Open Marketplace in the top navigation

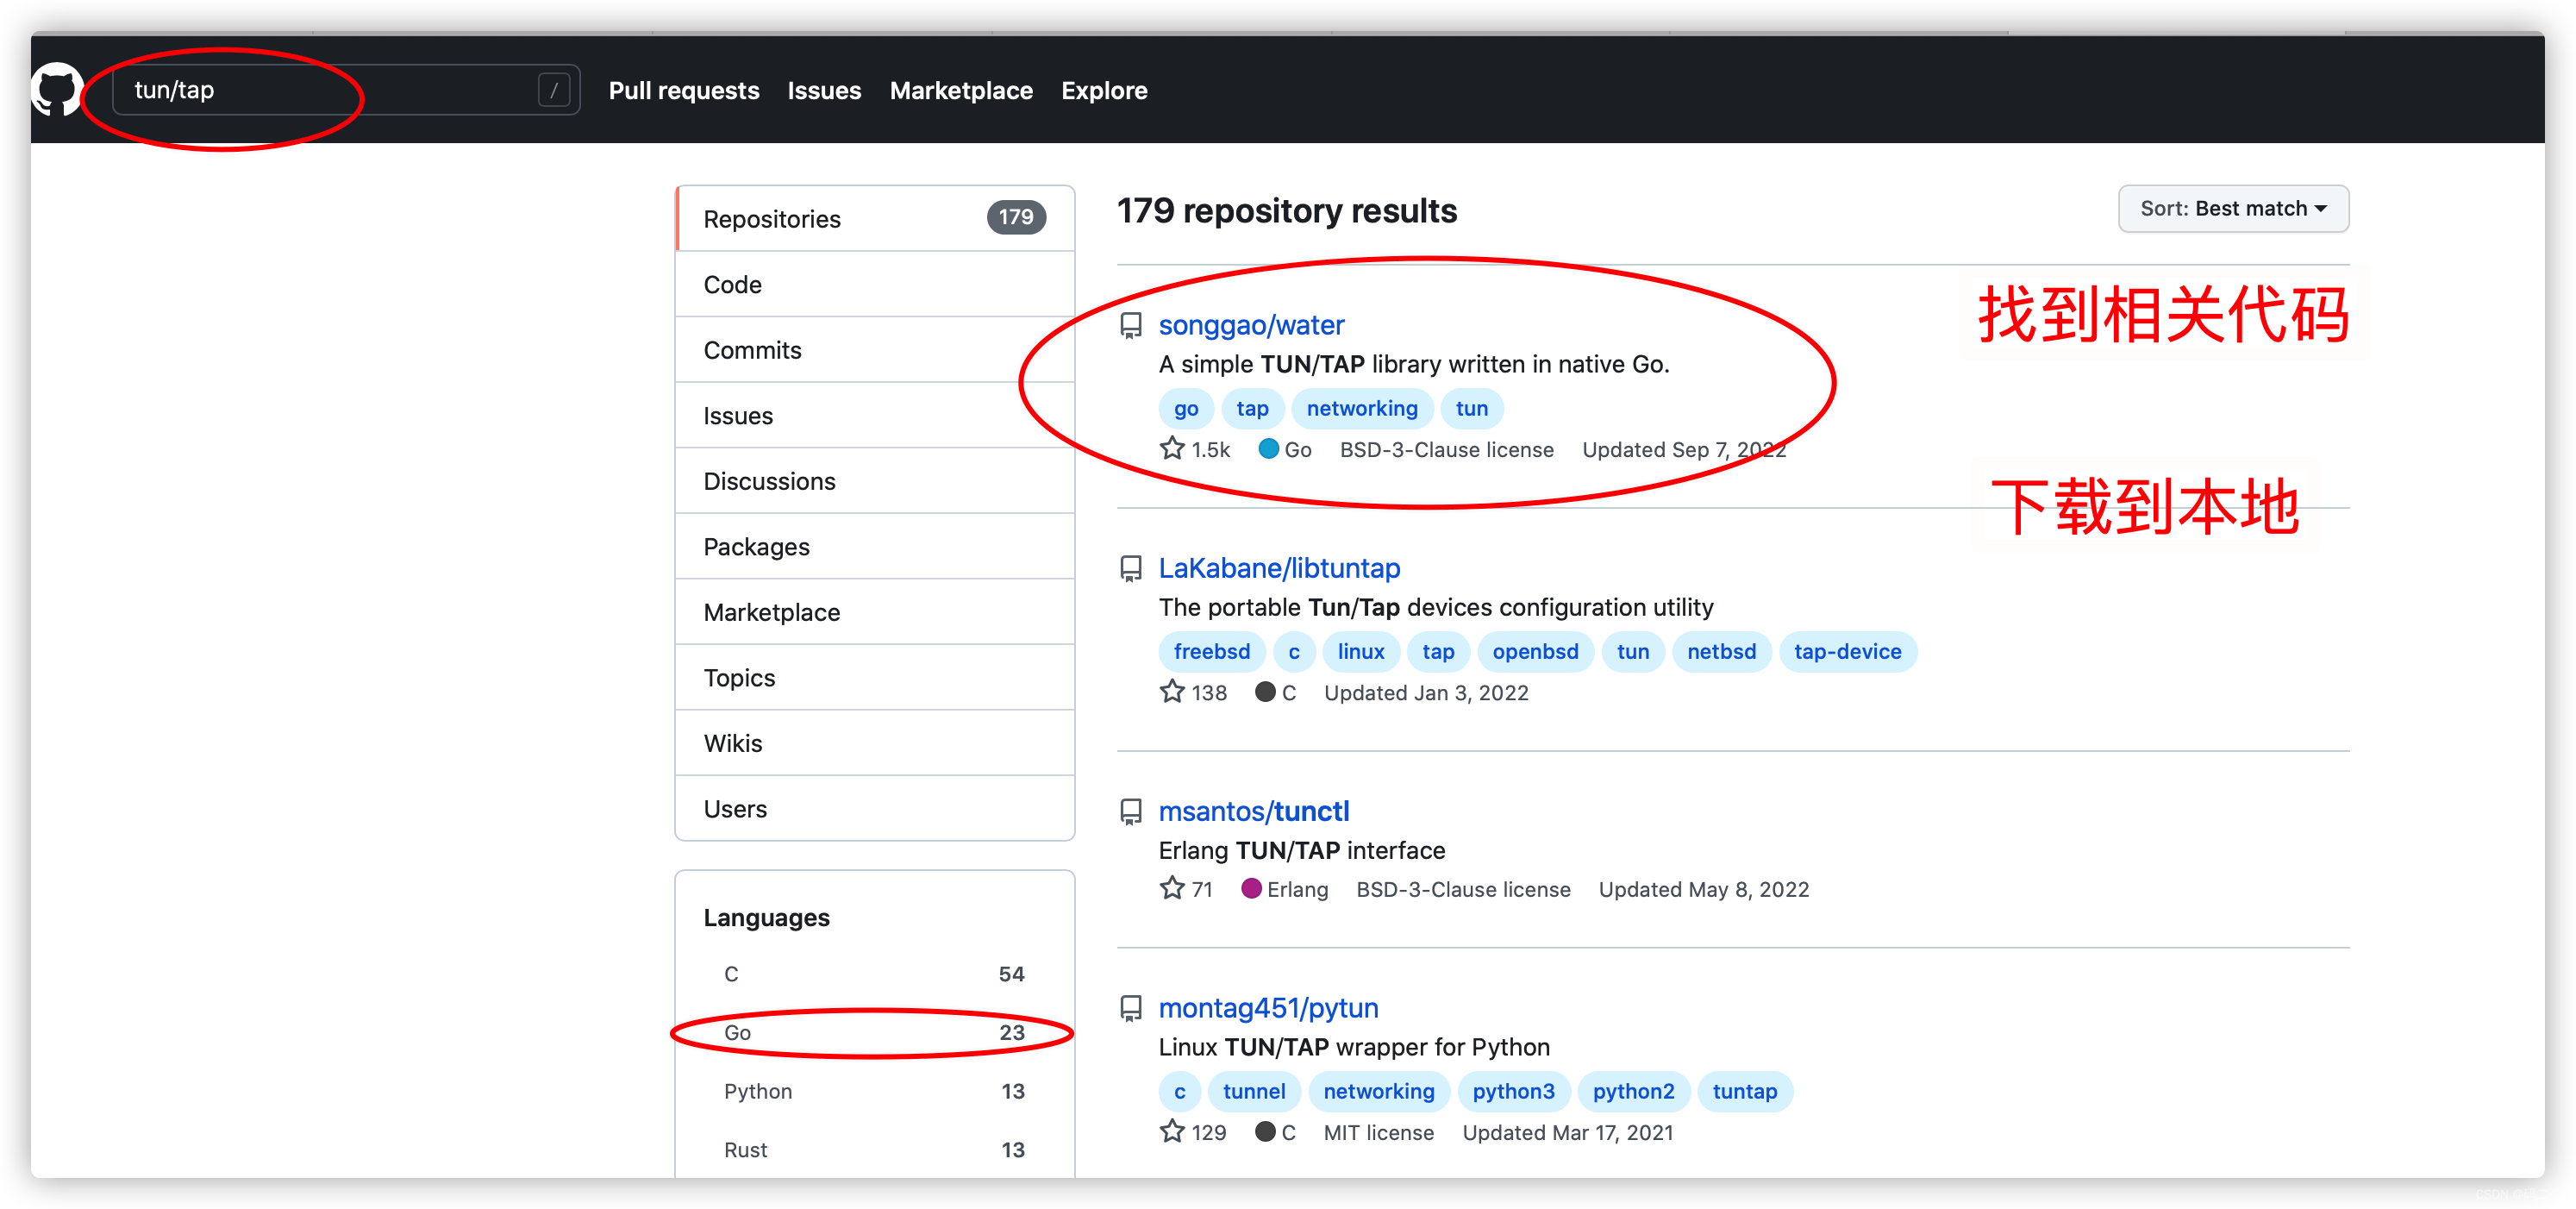click(x=961, y=91)
